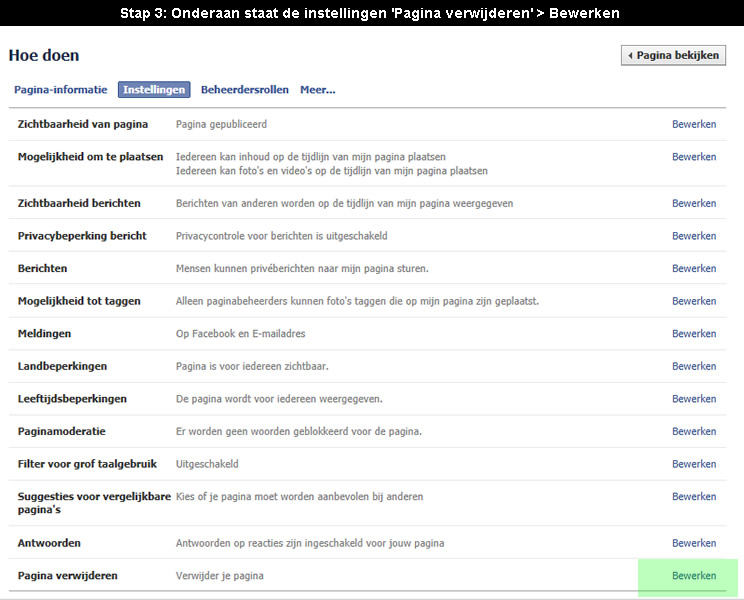Click 'Antwoorden op reacties zijn ingeschakeld' text
Viewport: 744px width, 600px height.
[310, 543]
